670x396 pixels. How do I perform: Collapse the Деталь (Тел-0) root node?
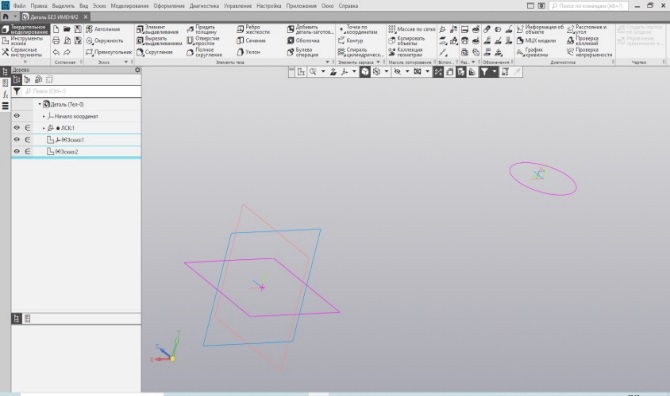point(40,104)
